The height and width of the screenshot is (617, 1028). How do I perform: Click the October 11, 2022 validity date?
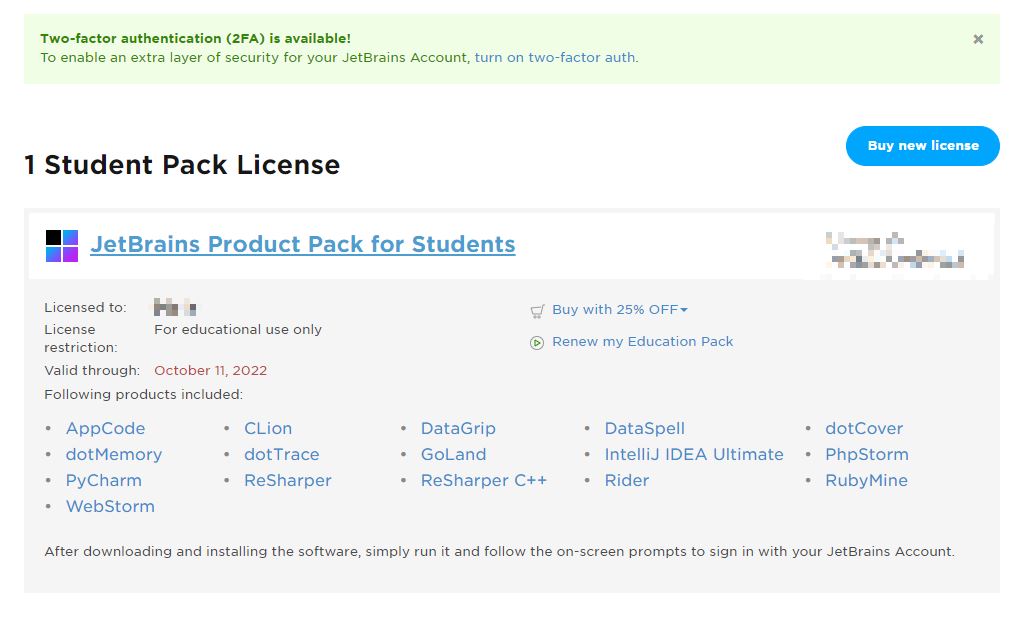(x=210, y=370)
